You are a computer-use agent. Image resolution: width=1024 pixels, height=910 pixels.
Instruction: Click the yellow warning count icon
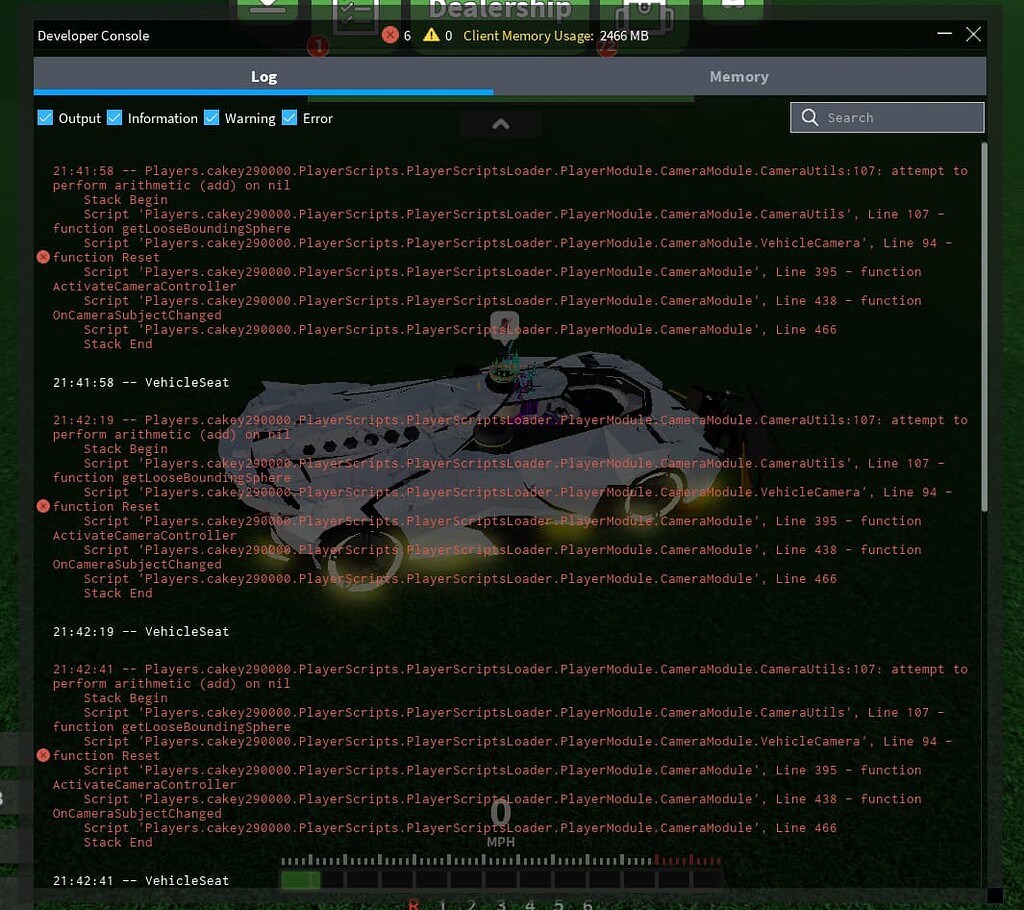pos(431,35)
